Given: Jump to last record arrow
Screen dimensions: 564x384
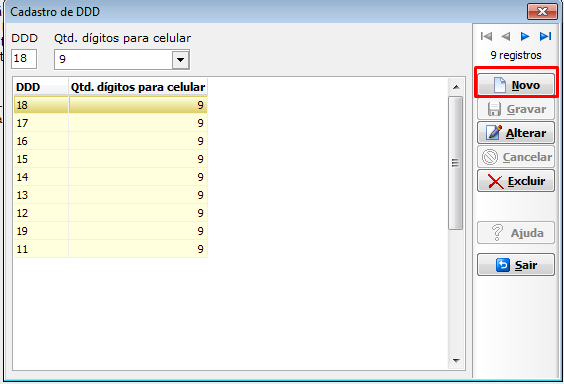Looking at the screenshot, I should coord(545,36).
